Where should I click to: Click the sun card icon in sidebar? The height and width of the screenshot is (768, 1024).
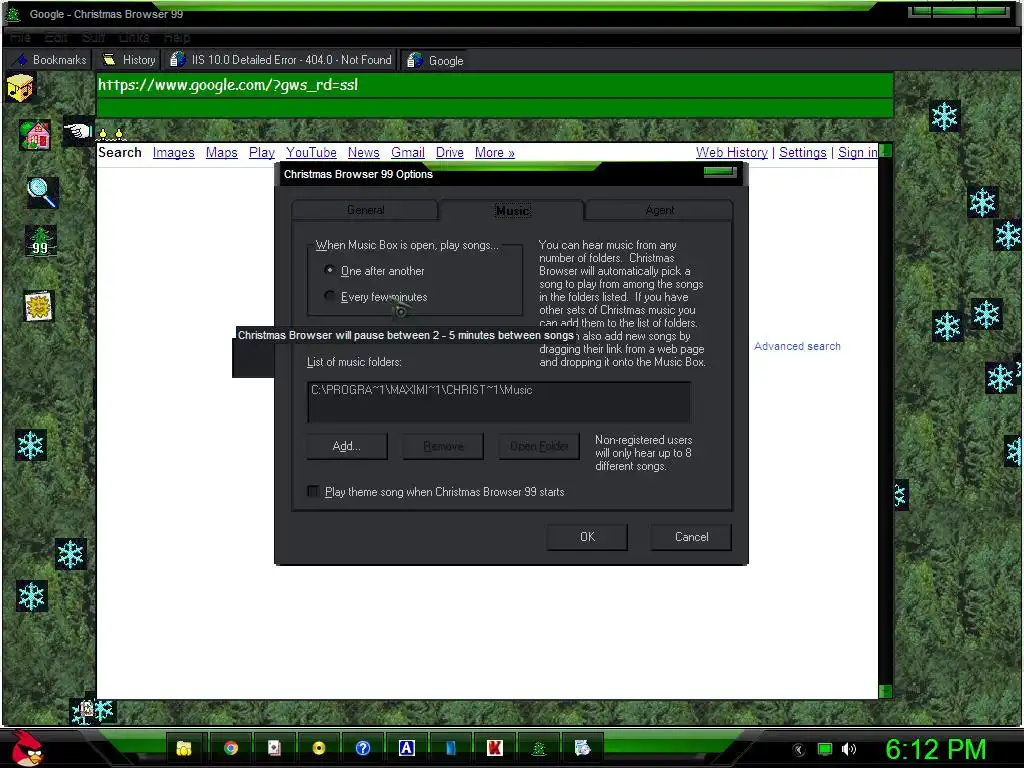39,306
